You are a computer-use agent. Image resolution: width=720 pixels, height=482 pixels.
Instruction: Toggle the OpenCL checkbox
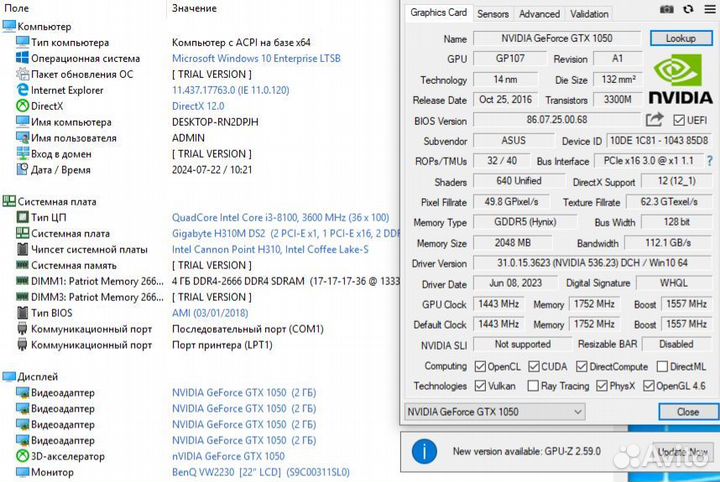(x=480, y=366)
